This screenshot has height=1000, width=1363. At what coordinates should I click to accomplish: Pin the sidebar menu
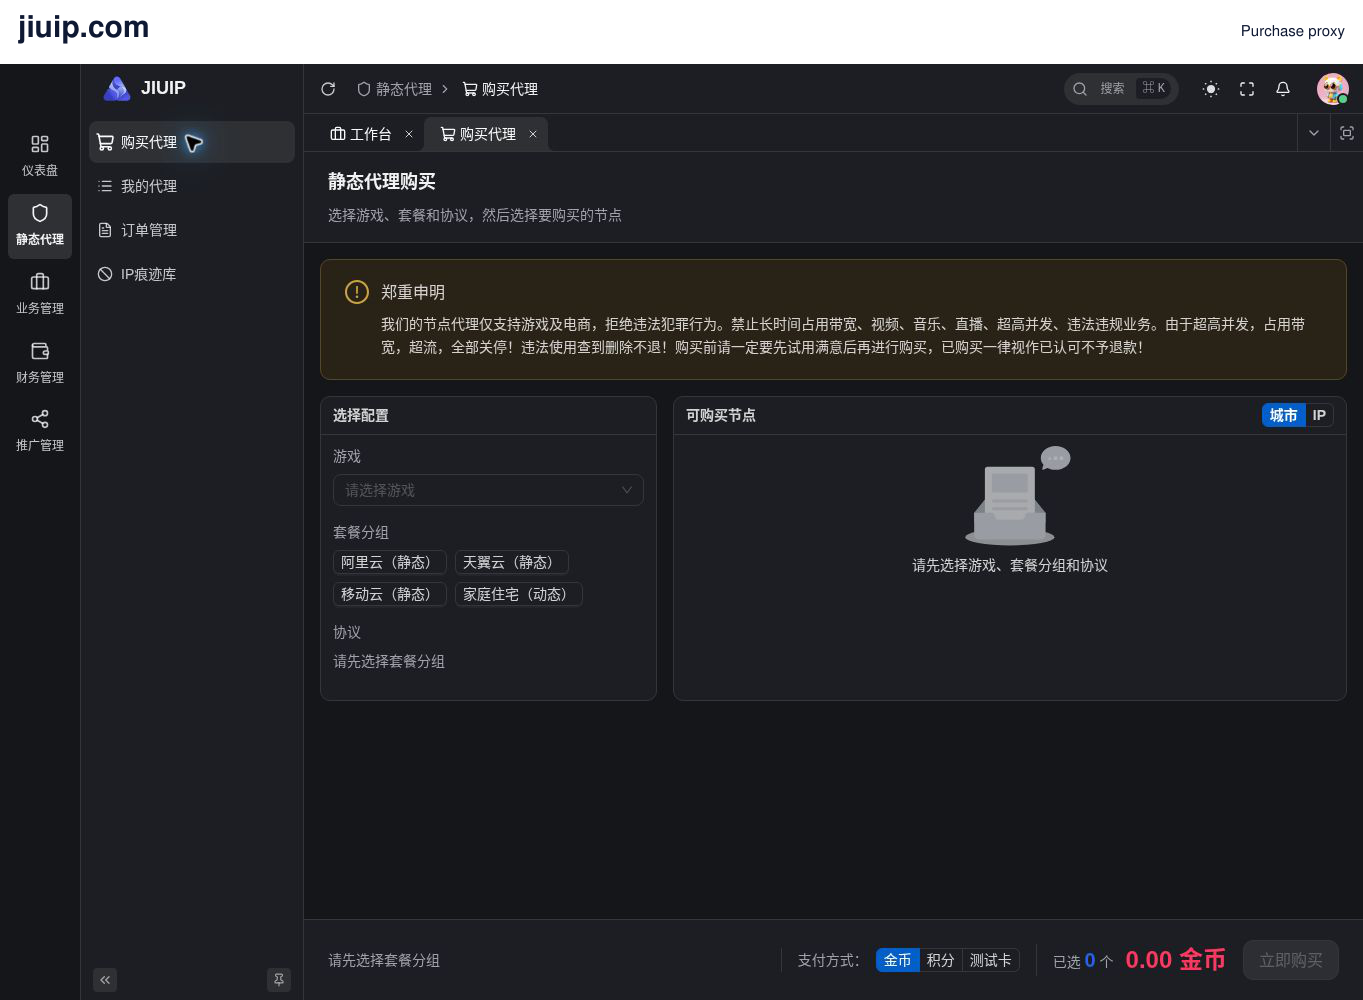pos(279,980)
